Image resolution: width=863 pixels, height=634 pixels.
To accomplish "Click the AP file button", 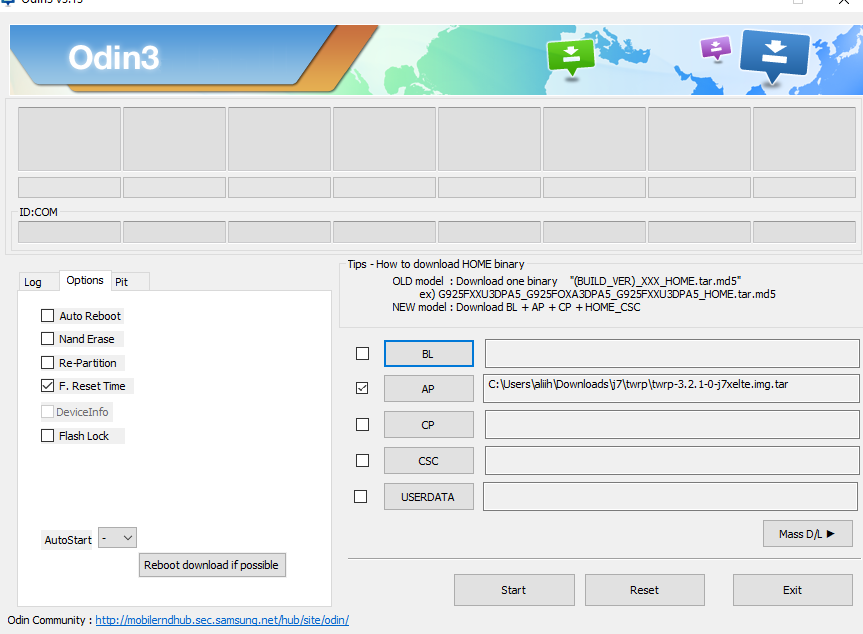I will coord(429,389).
